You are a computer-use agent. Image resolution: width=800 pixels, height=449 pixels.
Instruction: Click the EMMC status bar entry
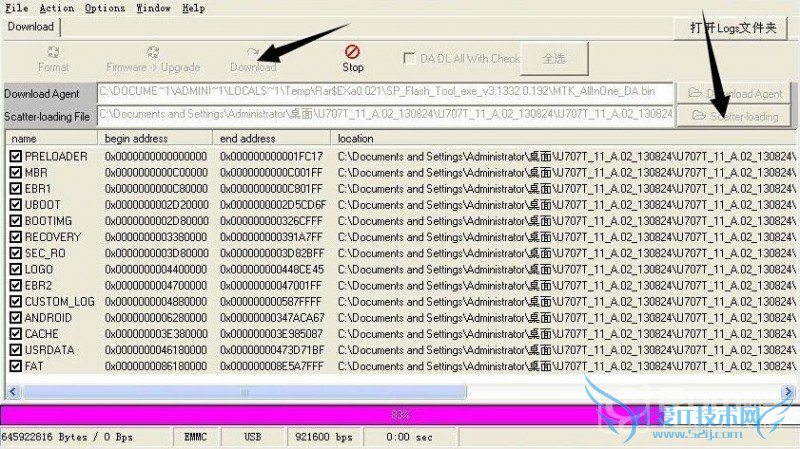pyautogui.click(x=195, y=437)
